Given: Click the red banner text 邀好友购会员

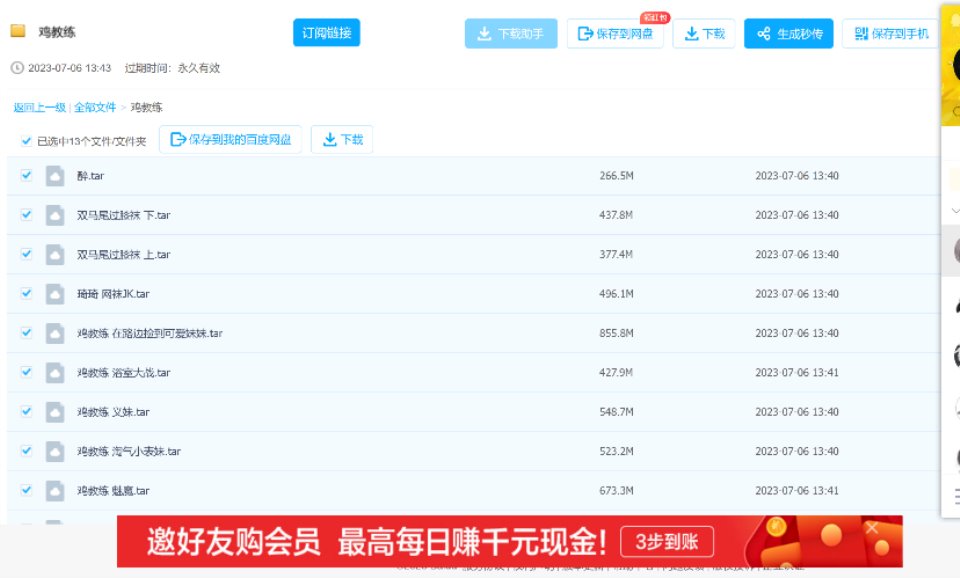Looking at the screenshot, I should tap(233, 542).
